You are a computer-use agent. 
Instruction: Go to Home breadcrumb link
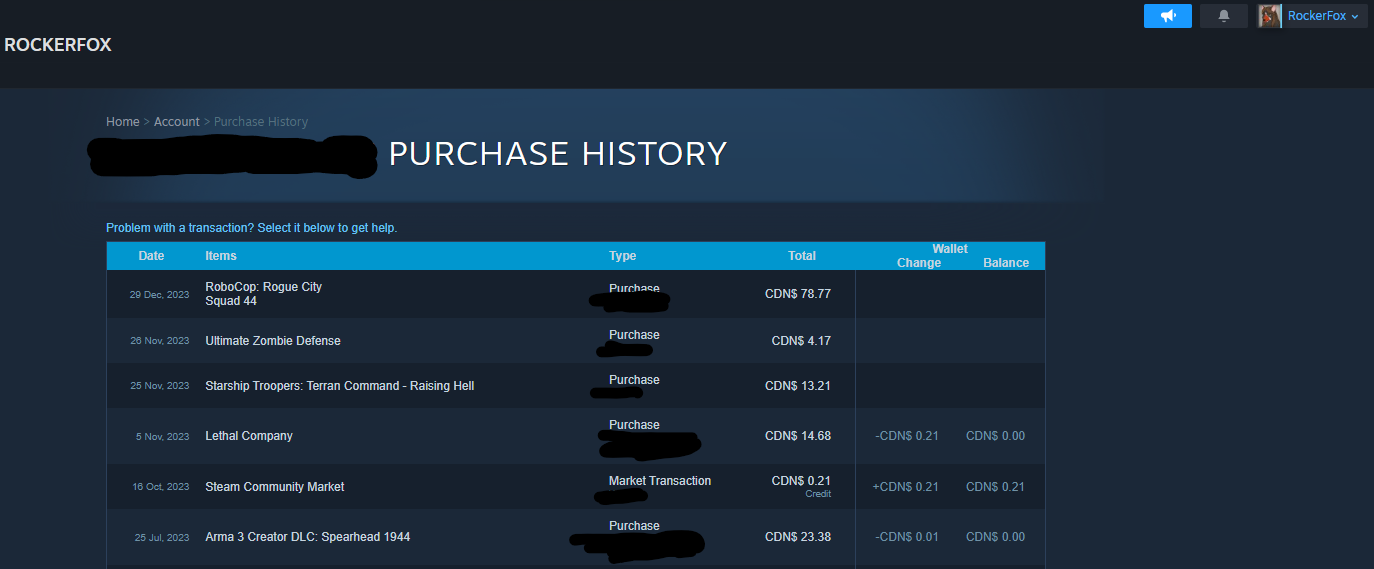click(123, 122)
